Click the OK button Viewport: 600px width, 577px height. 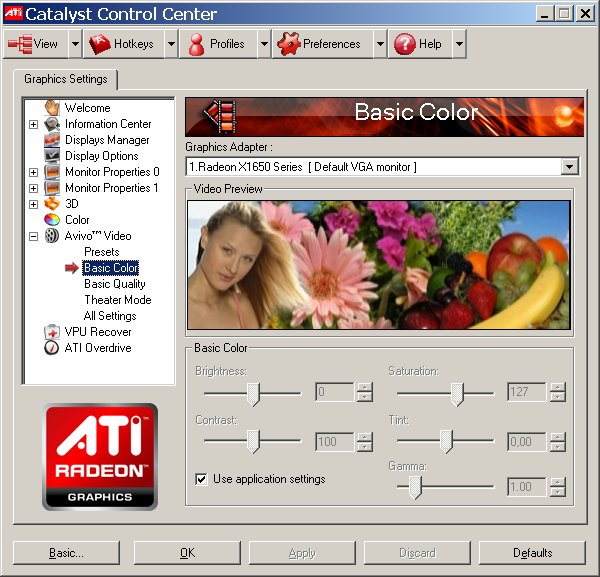188,553
